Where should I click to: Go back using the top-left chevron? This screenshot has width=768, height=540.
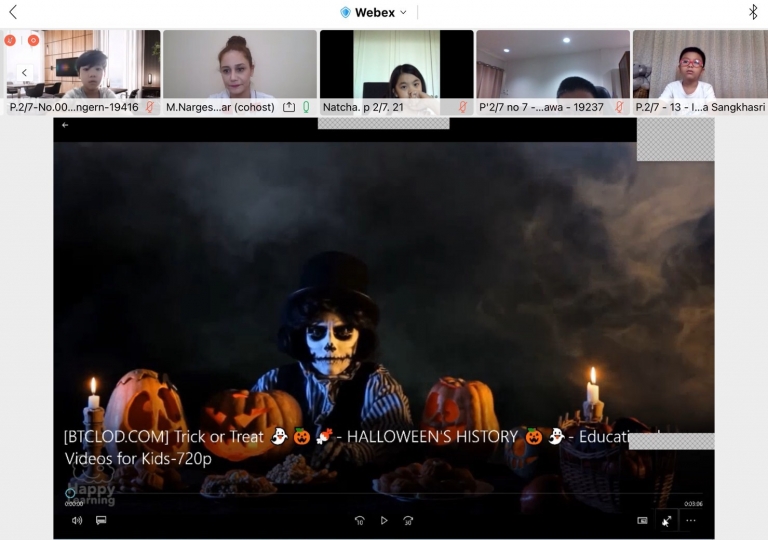(13, 12)
